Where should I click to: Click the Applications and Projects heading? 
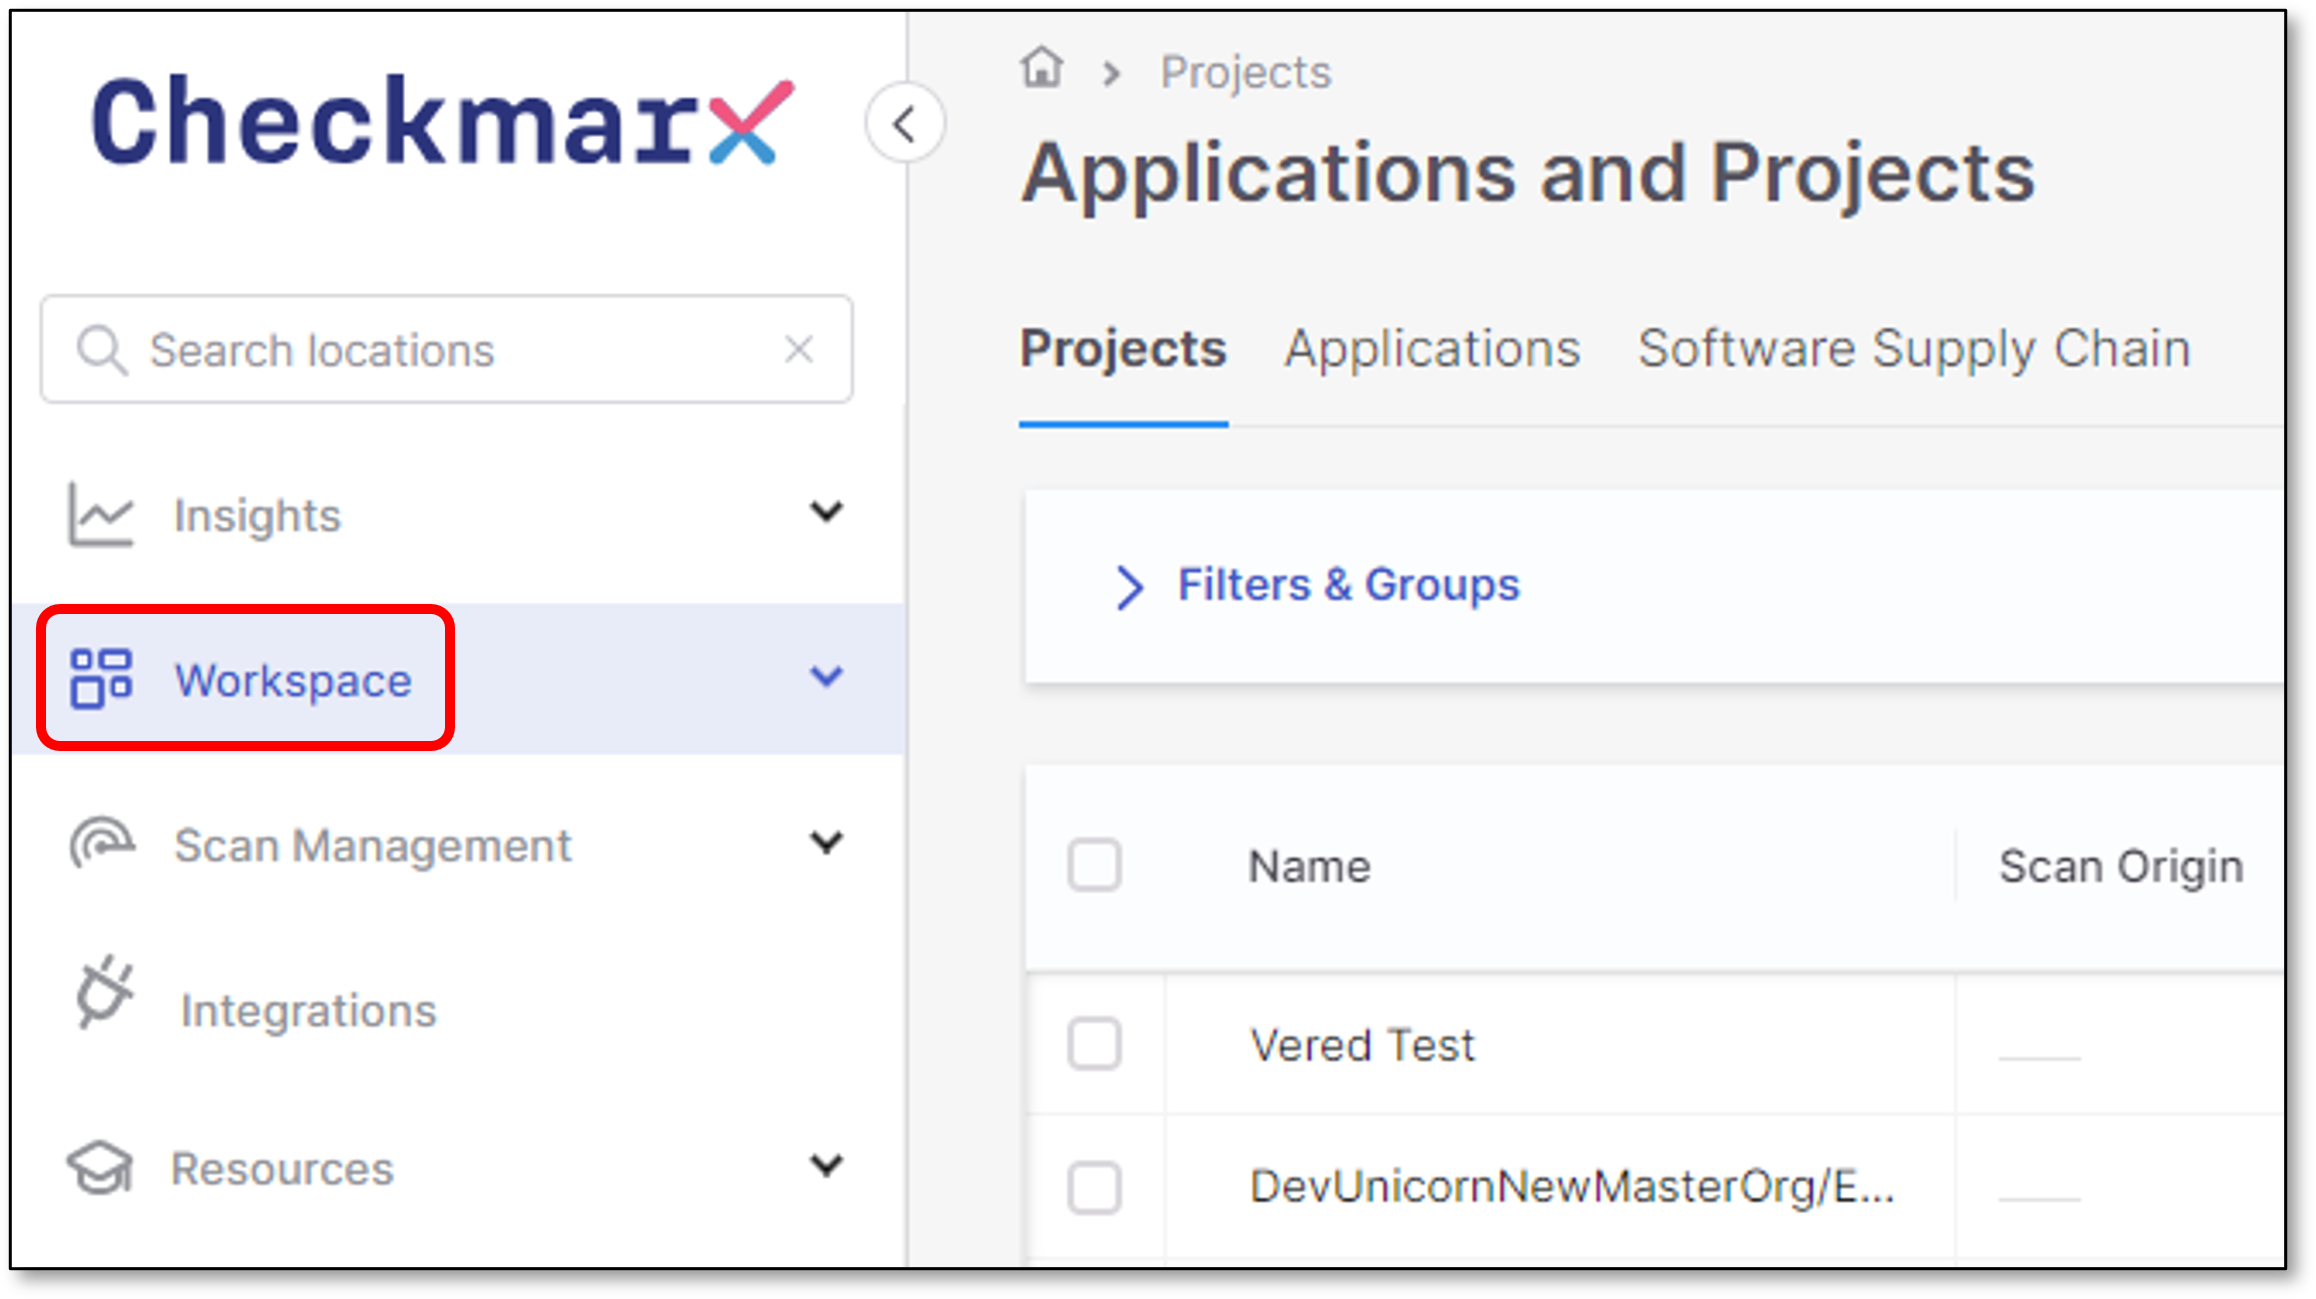1528,174
